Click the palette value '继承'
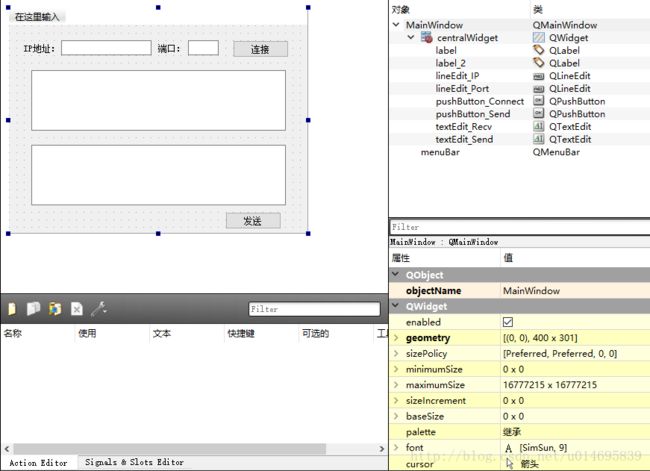650x471 pixels. click(x=512, y=432)
